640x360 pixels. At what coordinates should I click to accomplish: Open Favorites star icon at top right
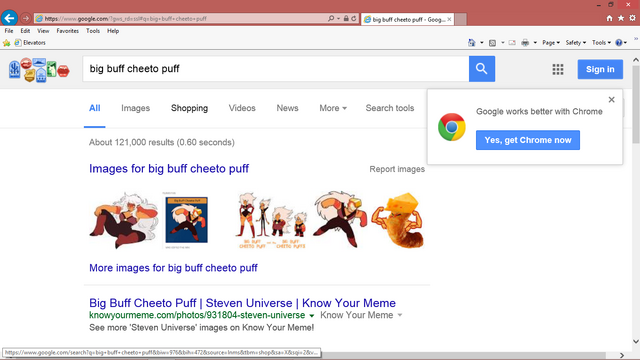(621, 18)
